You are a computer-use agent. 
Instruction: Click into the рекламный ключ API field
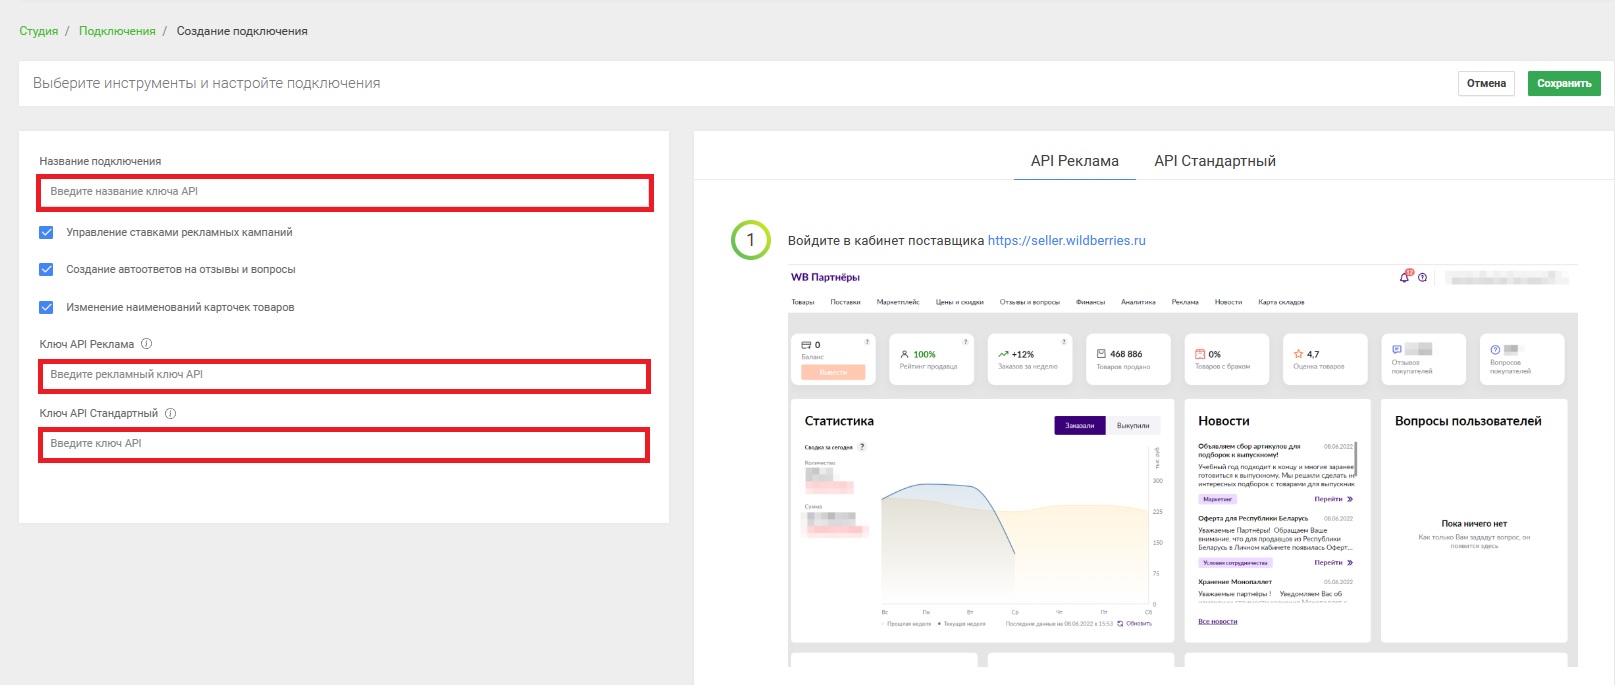tap(345, 375)
